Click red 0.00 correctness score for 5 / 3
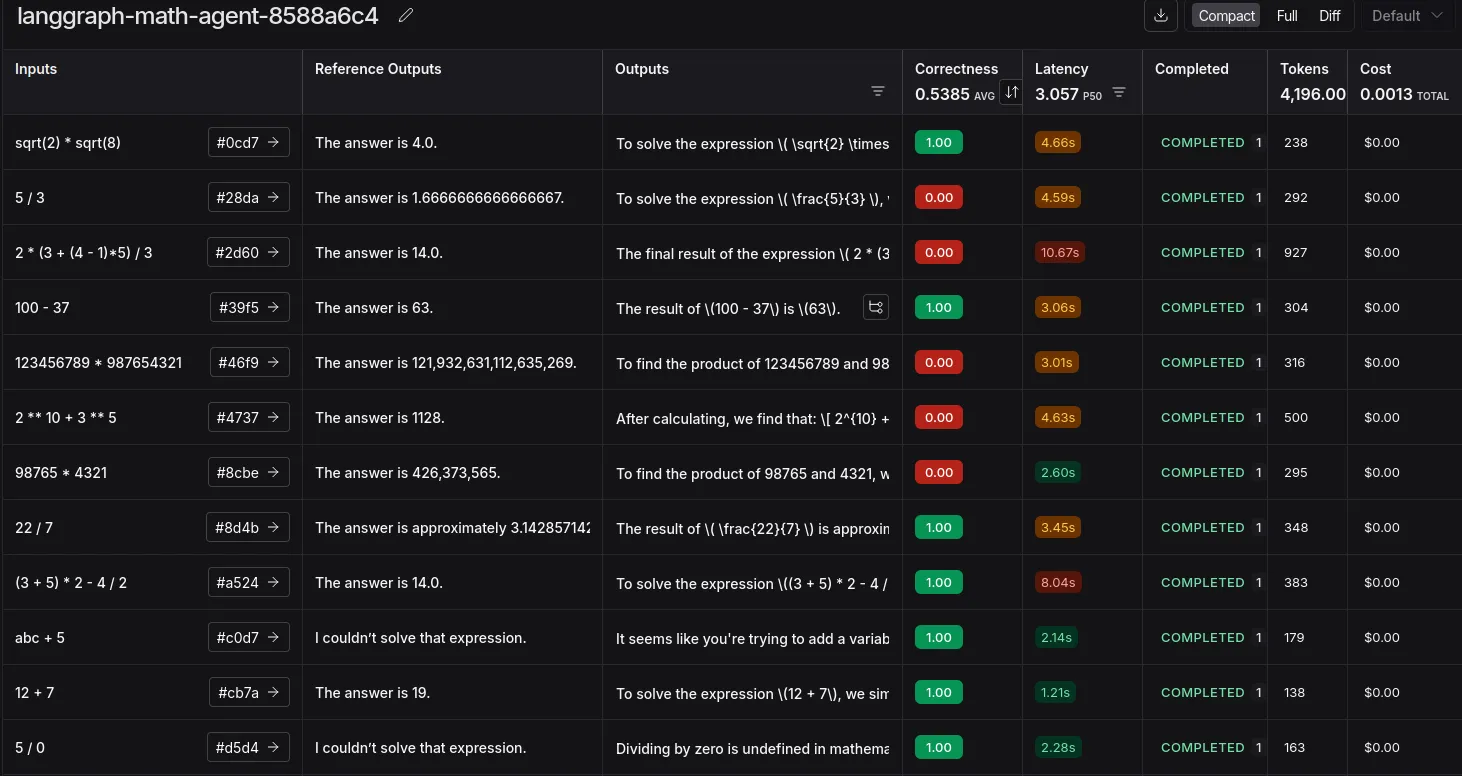 938,197
